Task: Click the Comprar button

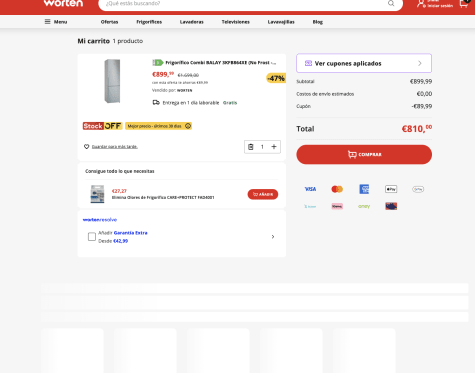Action: 364,154
